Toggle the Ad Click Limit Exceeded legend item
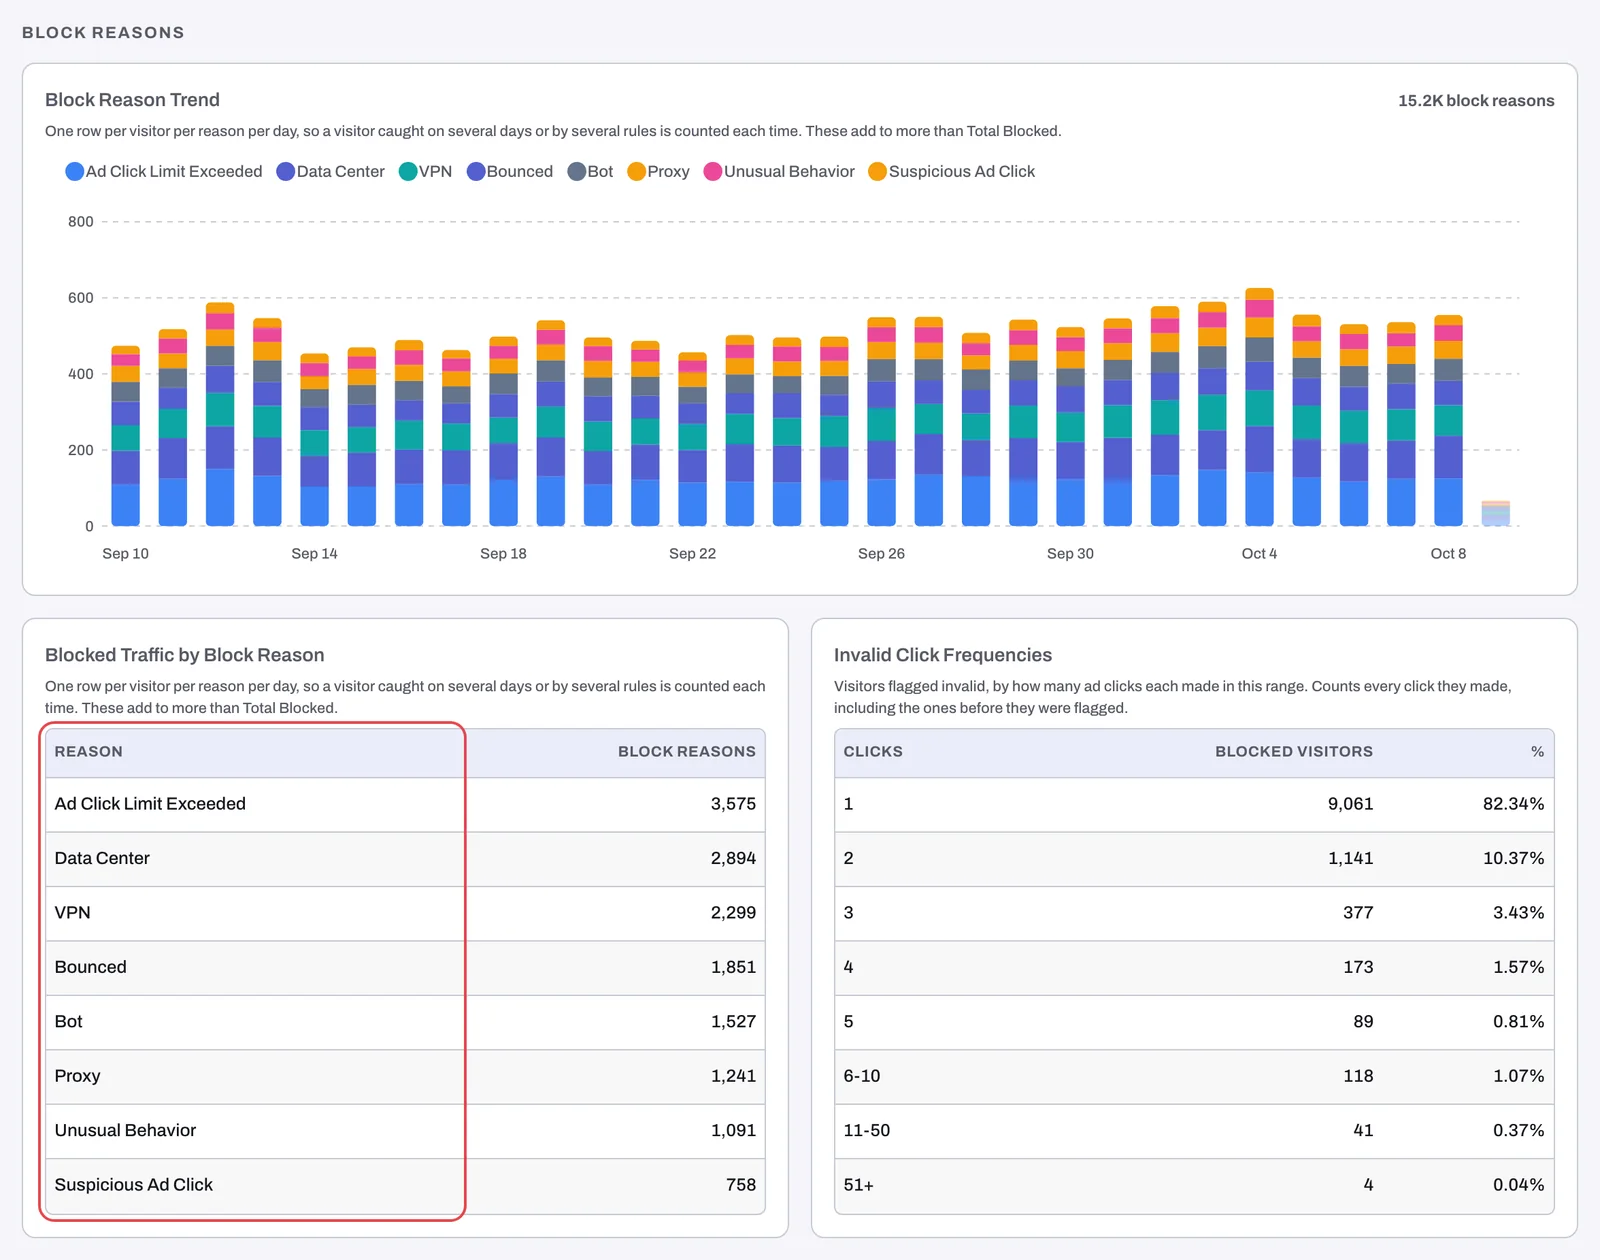The height and width of the screenshot is (1260, 1600). pos(164,171)
